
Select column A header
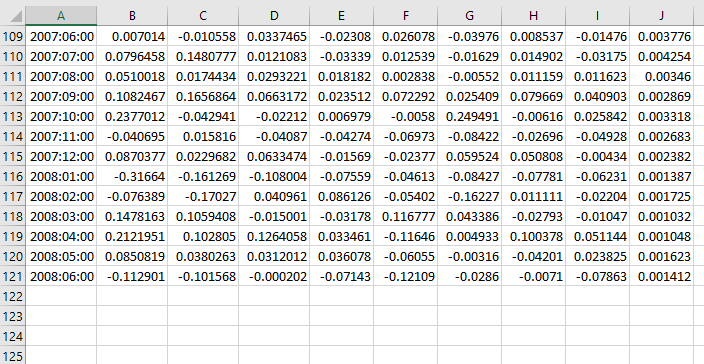pos(61,16)
